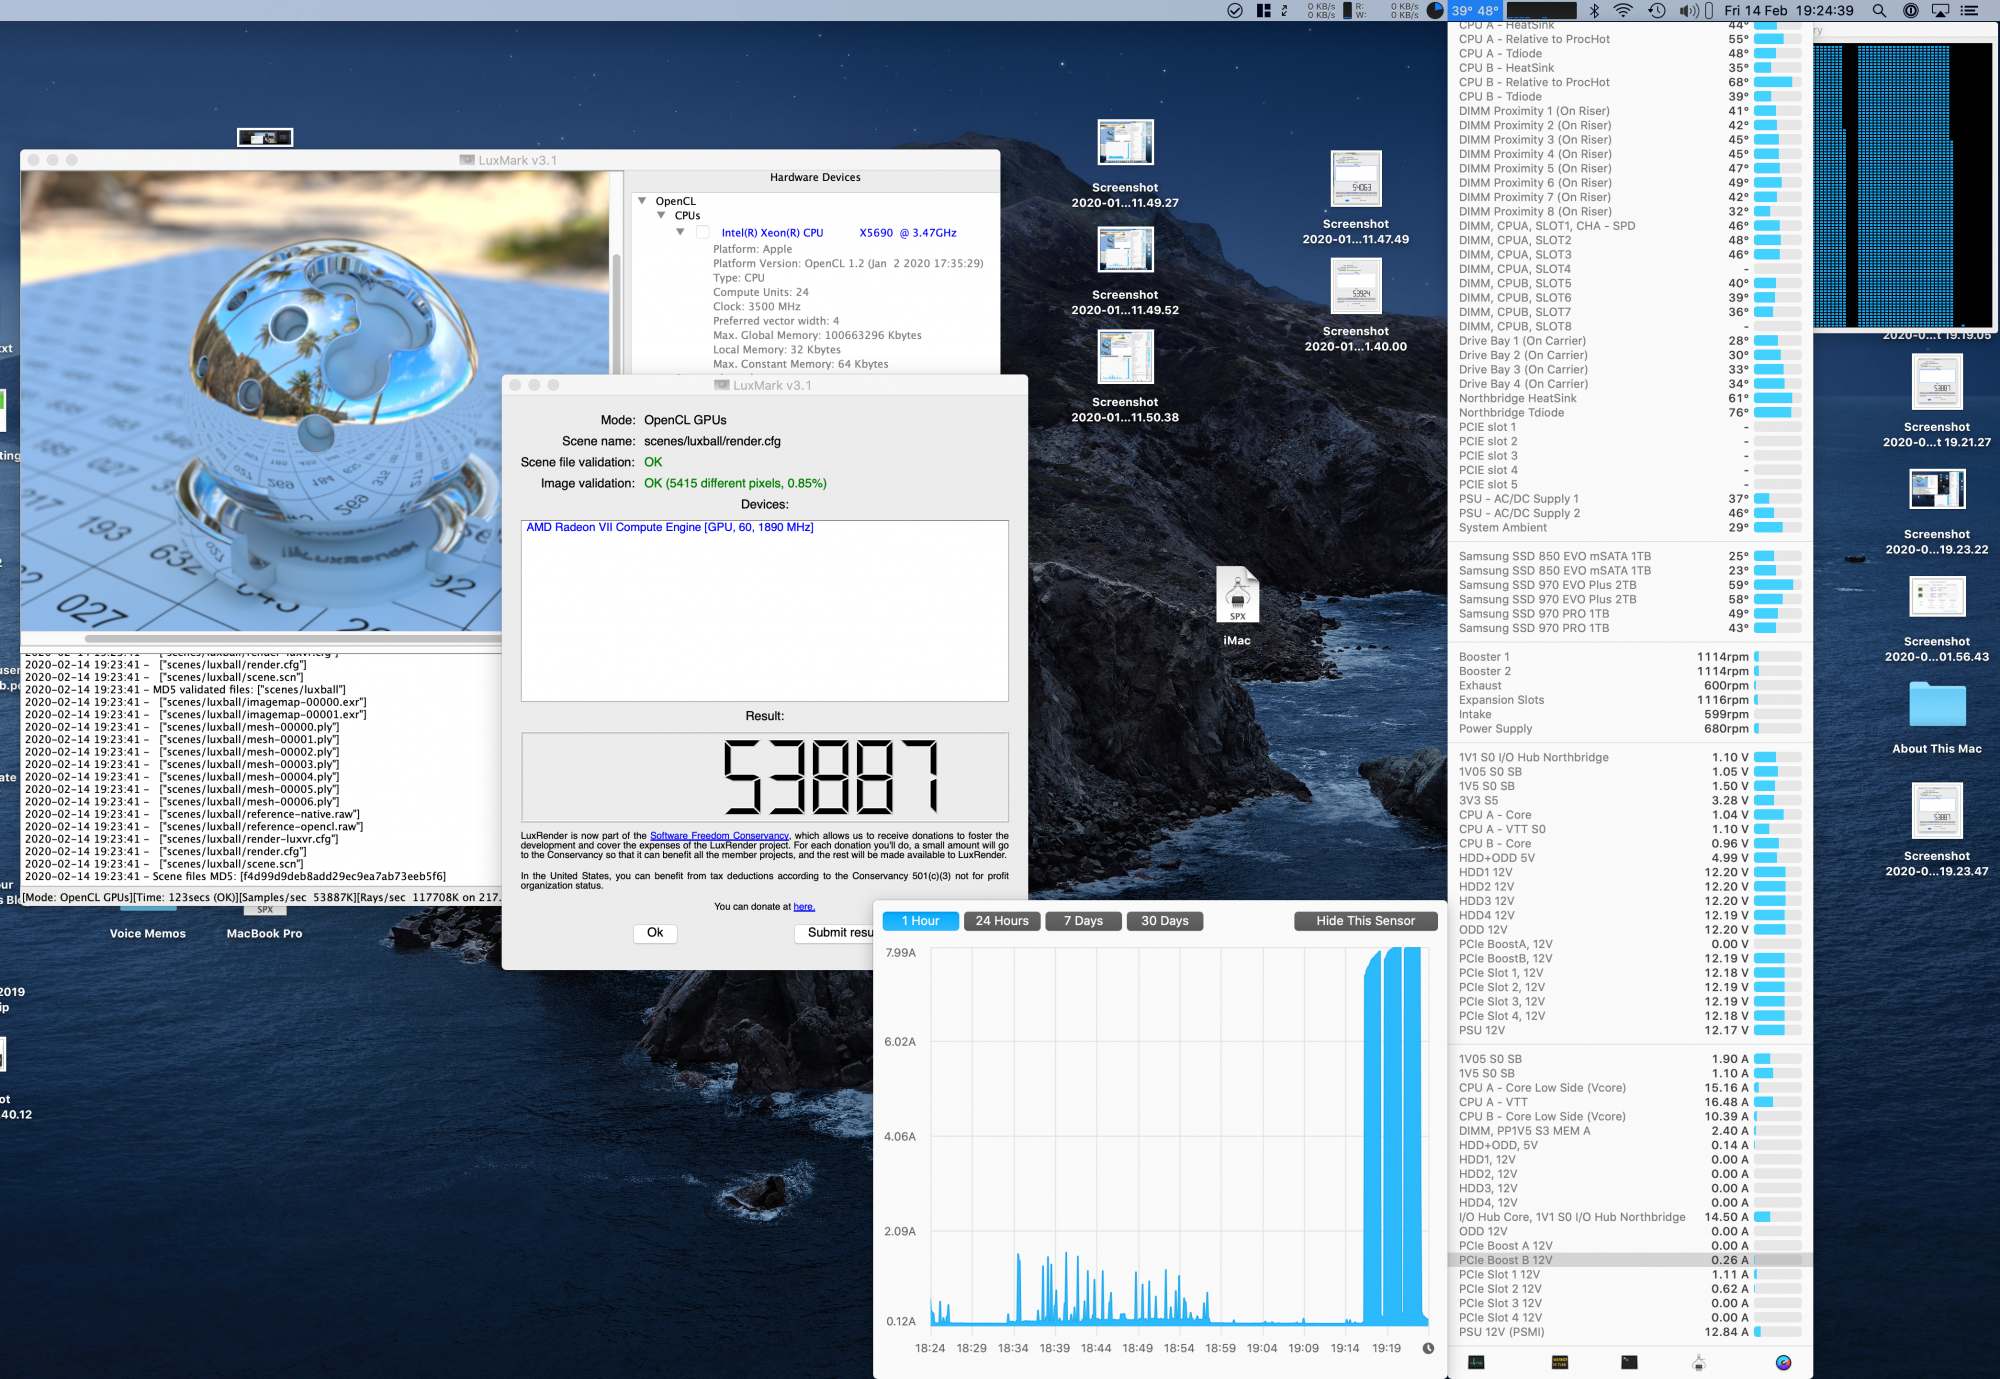Open Screenshot 2020-01...11.49.27 thumbnail
This screenshot has height=1379, width=2000.
(x=1125, y=143)
